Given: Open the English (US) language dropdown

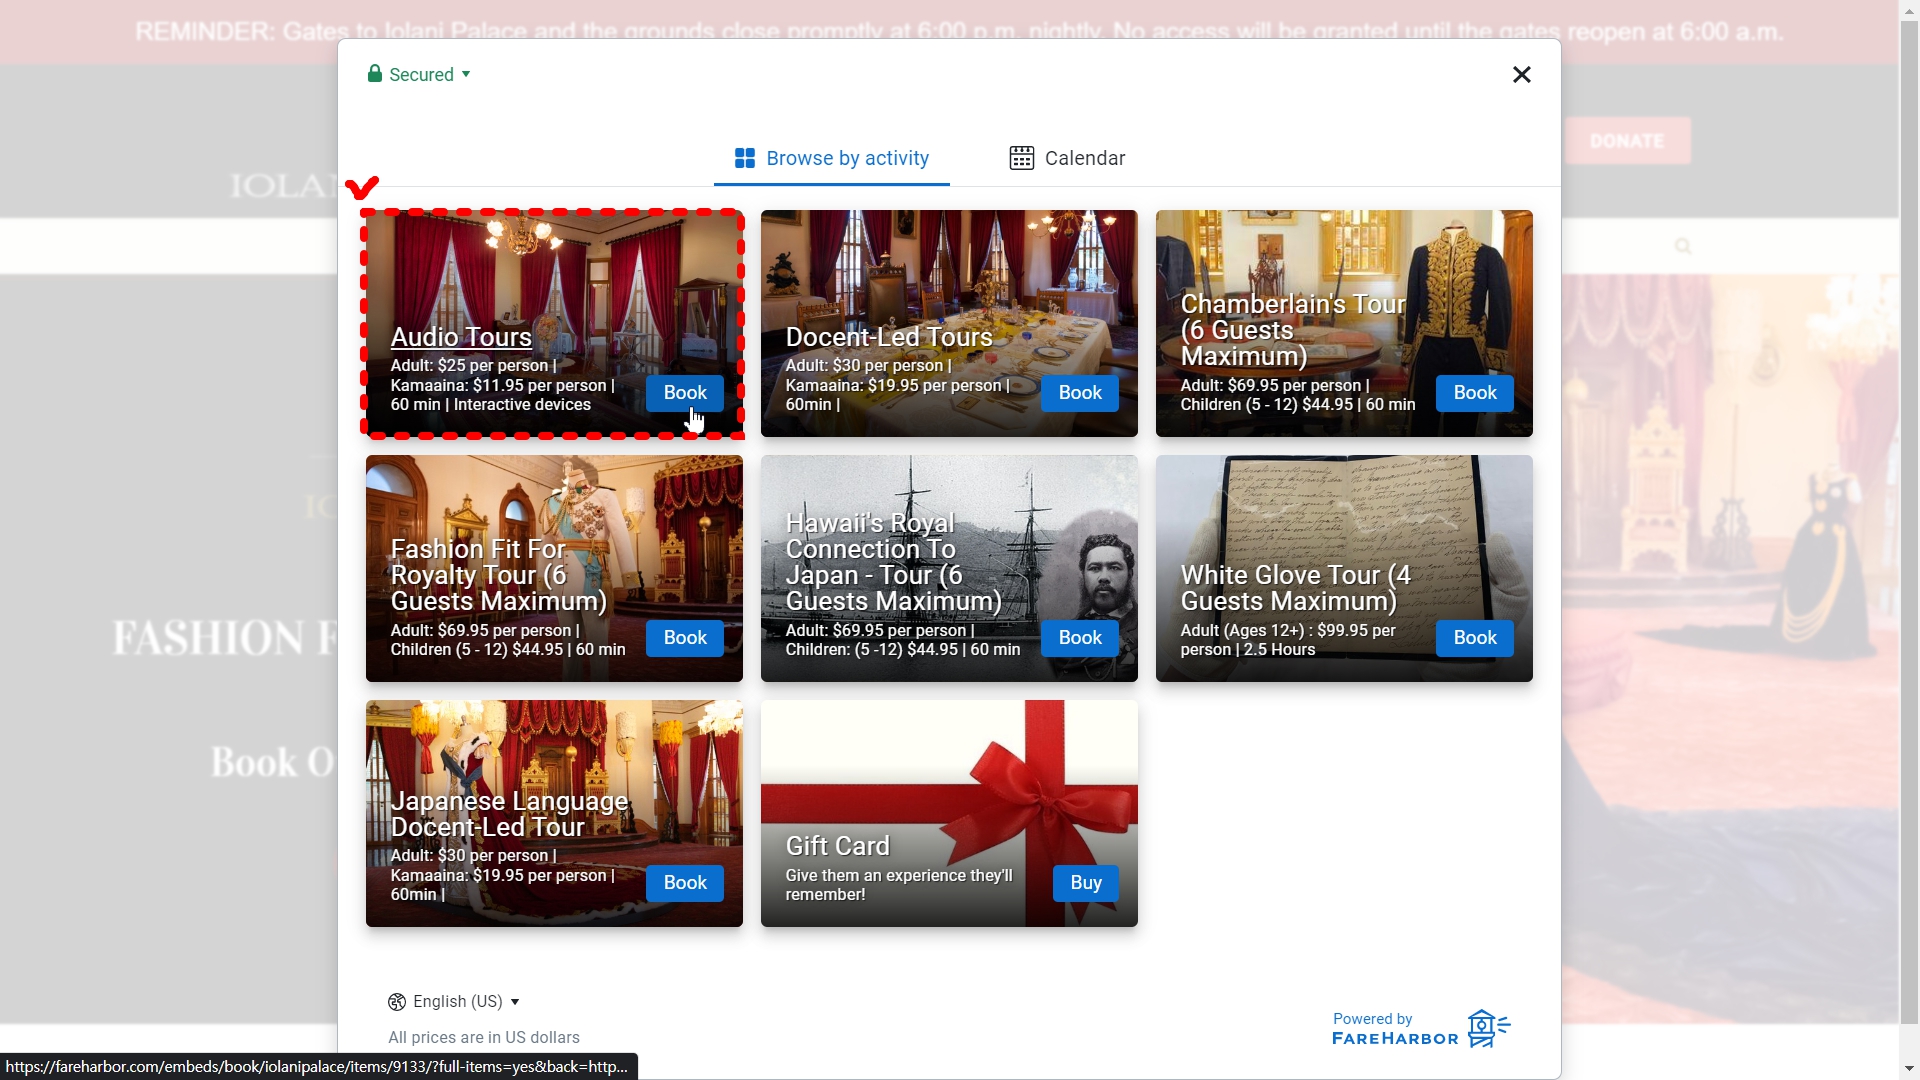Looking at the screenshot, I should tap(455, 1002).
